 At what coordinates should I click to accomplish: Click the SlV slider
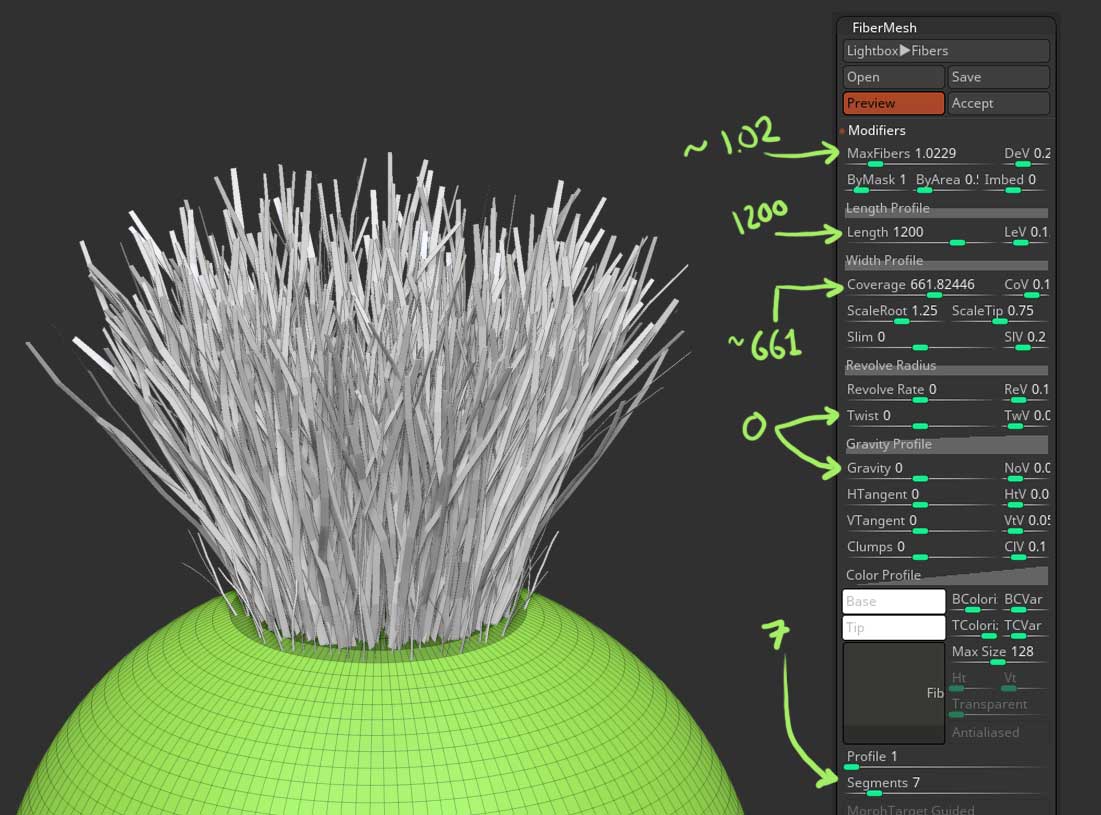click(x=1025, y=340)
